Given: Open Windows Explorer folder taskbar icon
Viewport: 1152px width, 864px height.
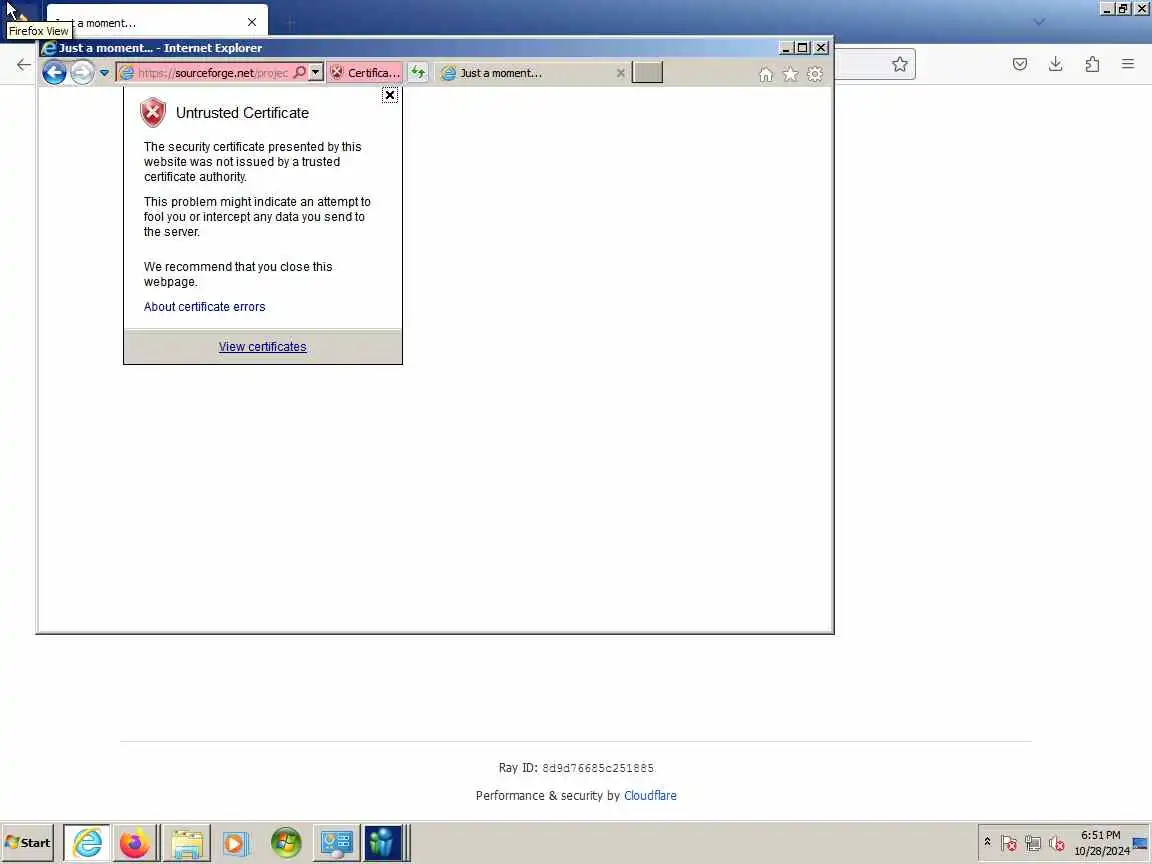Looking at the screenshot, I should pos(187,843).
